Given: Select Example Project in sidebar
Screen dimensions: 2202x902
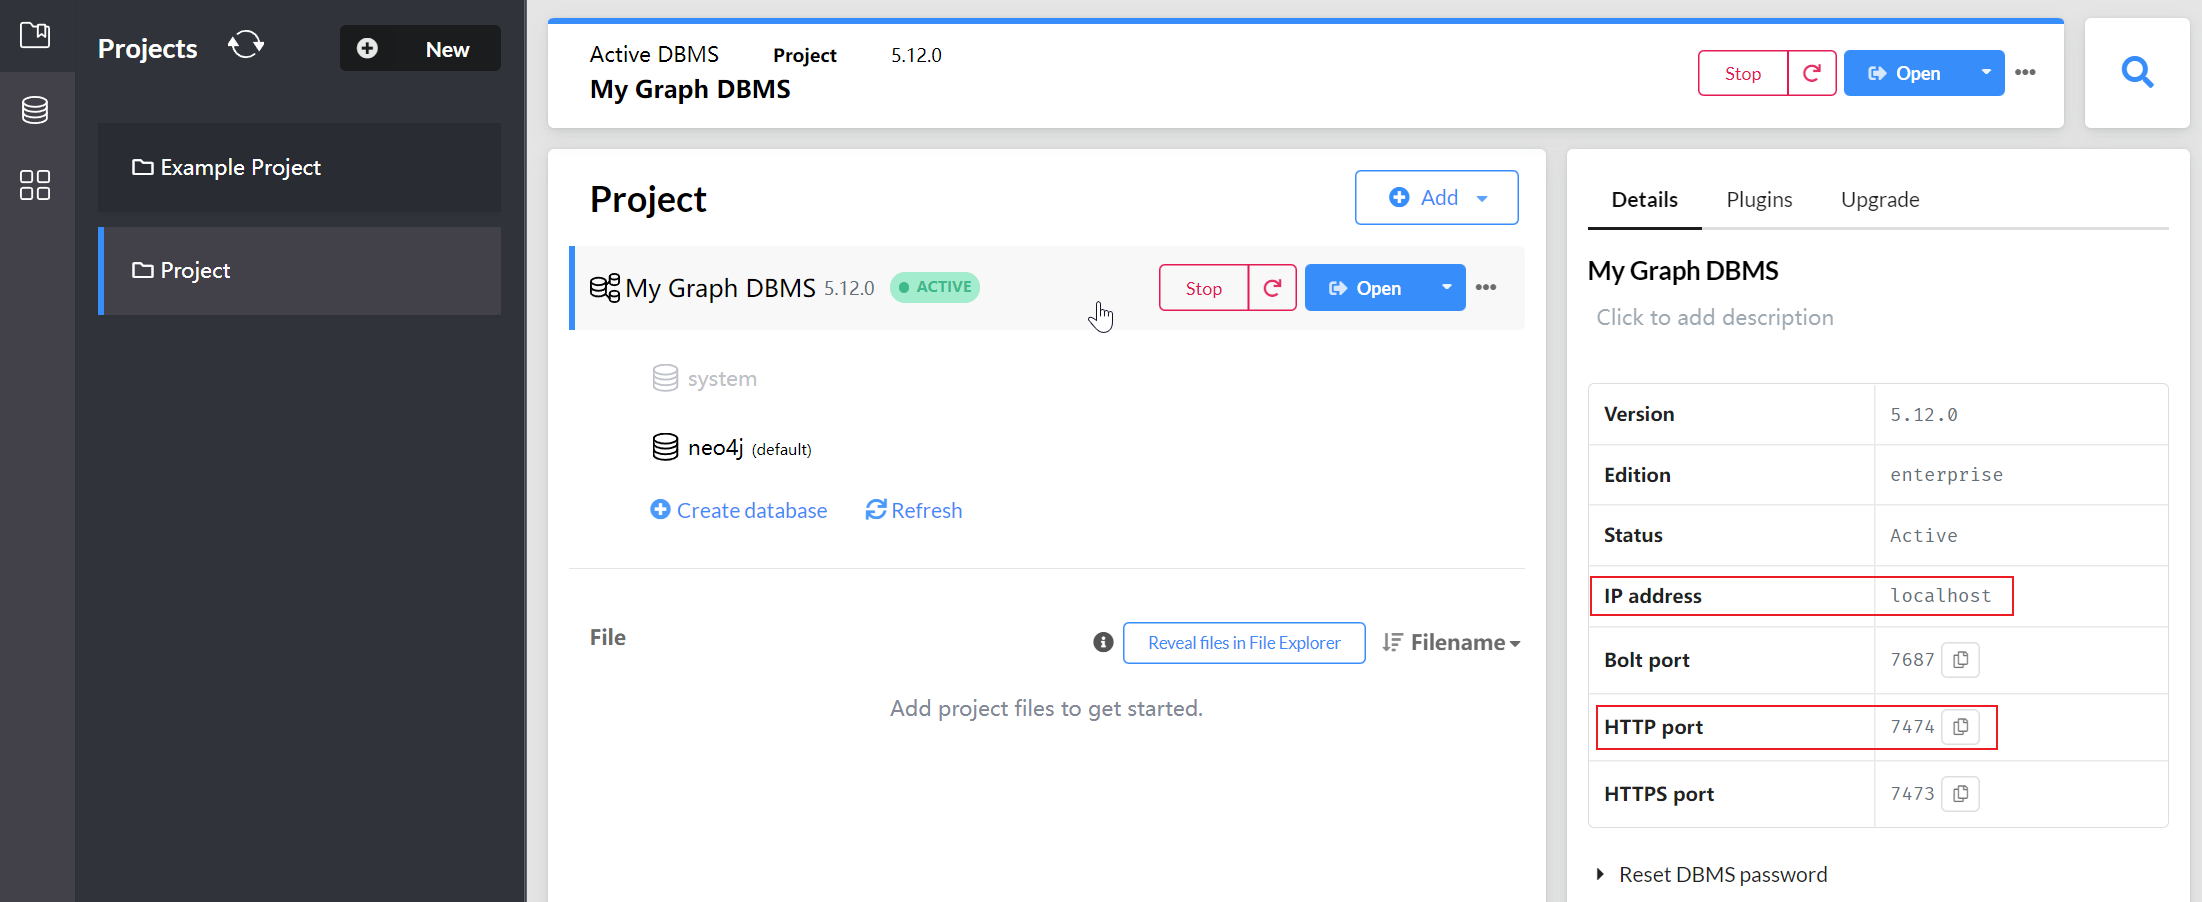Looking at the screenshot, I should tap(299, 167).
